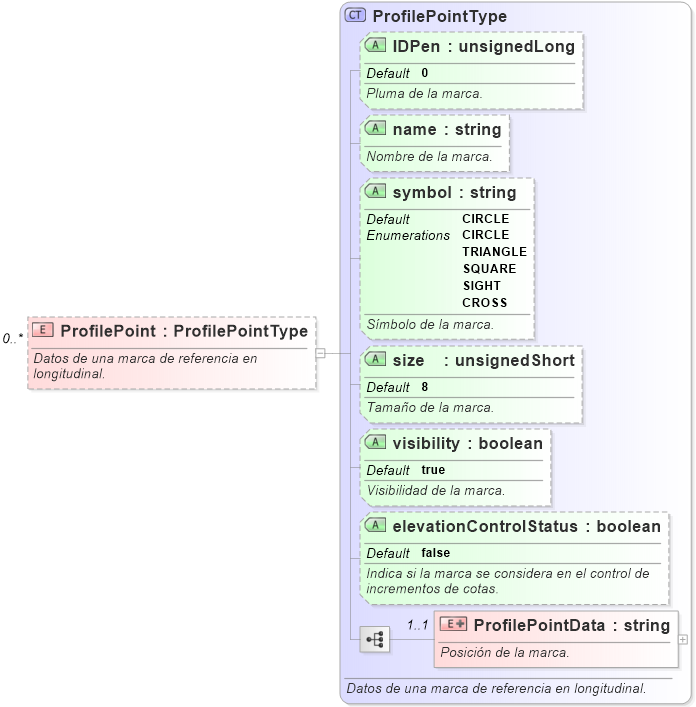Viewport: 696px width, 707px height.
Task: Click the element icon of ProfilePointData
Action: [x=453, y=624]
